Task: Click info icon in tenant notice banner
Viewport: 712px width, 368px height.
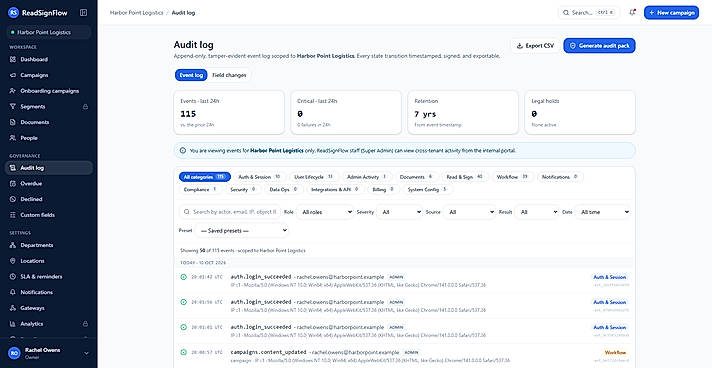Action: [x=183, y=150]
